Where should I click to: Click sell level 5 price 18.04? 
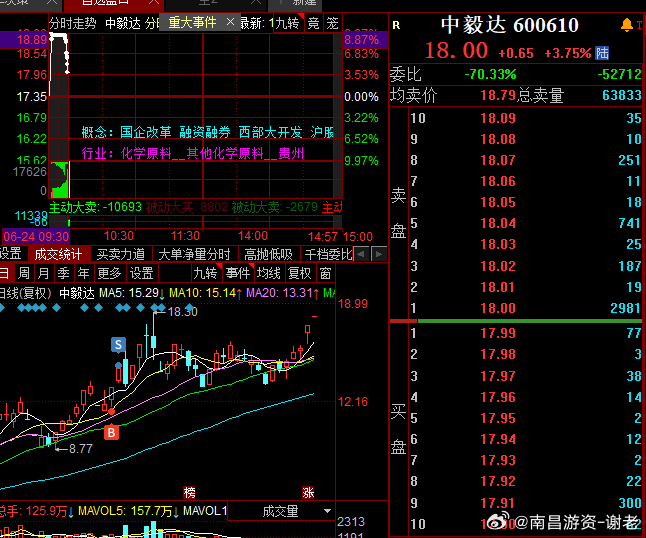[x=498, y=223]
